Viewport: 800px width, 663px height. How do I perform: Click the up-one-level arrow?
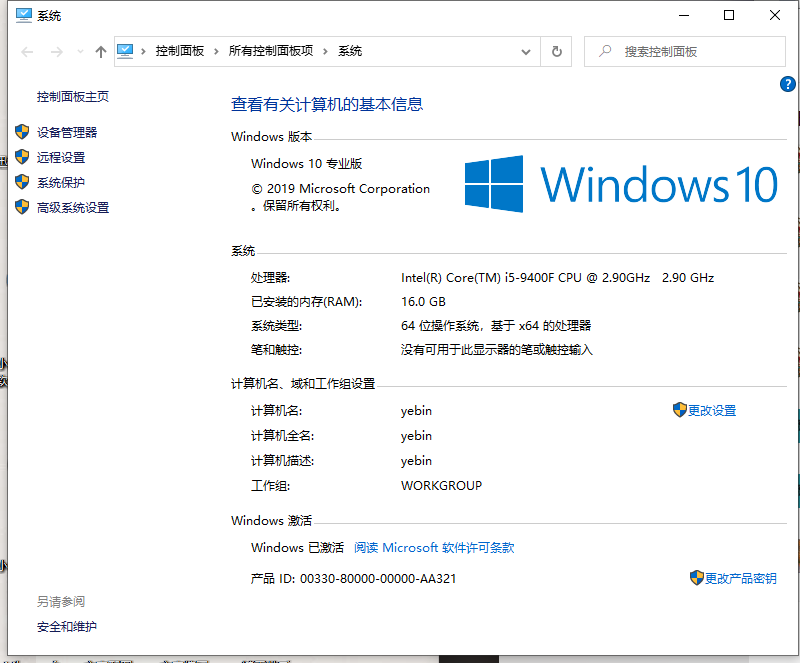pos(100,52)
